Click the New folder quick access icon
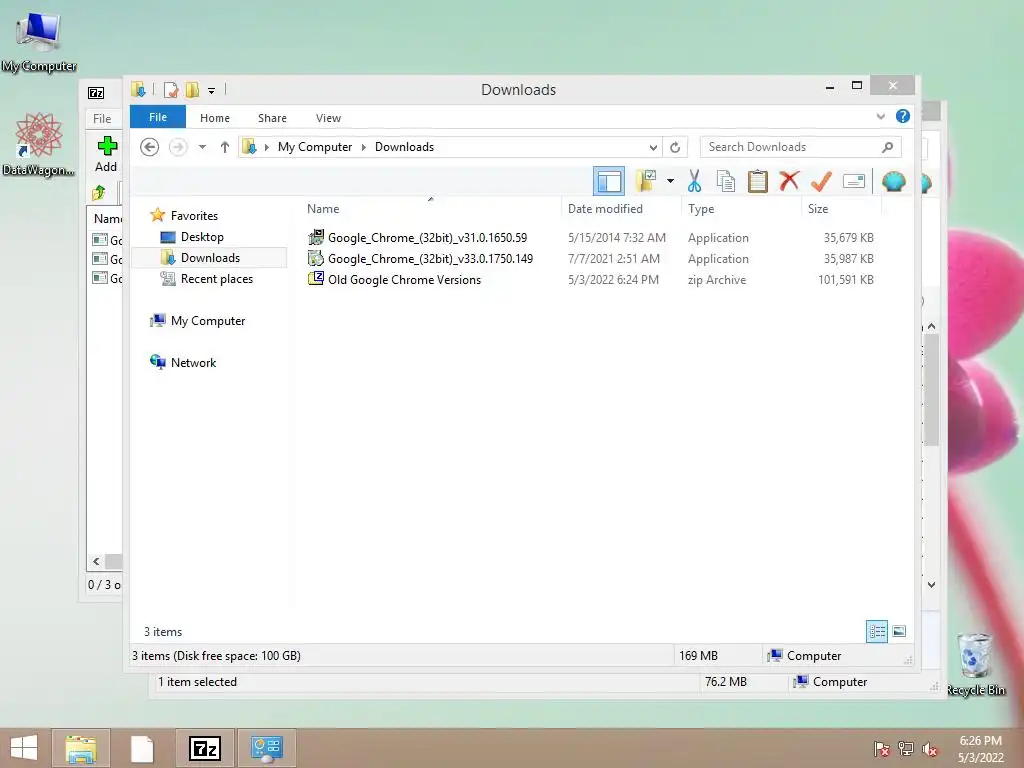Screen dimensions: 1024x768 click(193, 90)
